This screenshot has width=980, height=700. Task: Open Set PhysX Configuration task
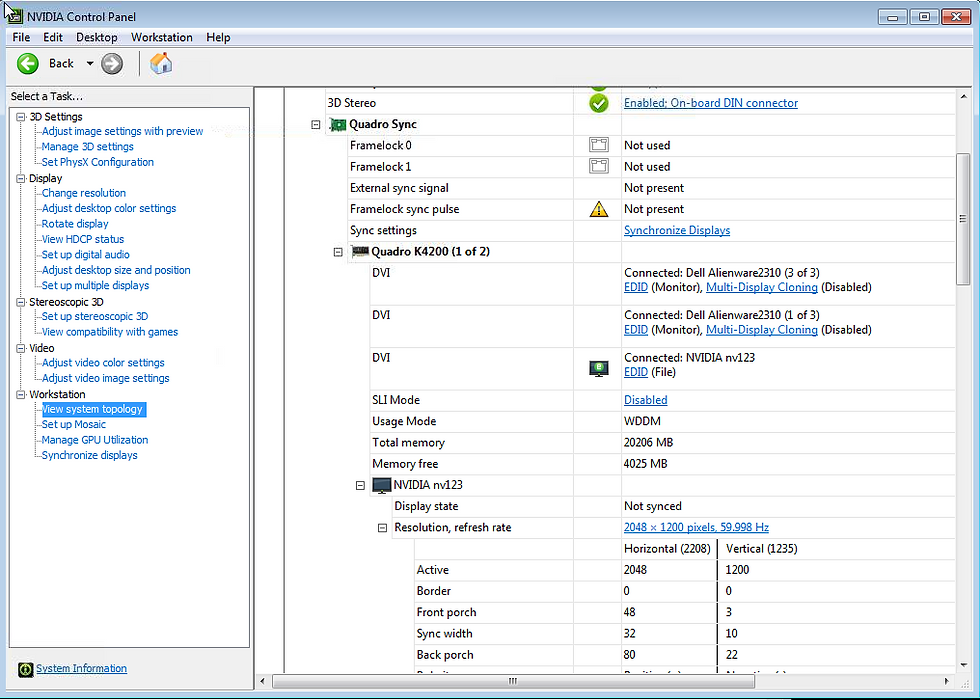click(98, 162)
